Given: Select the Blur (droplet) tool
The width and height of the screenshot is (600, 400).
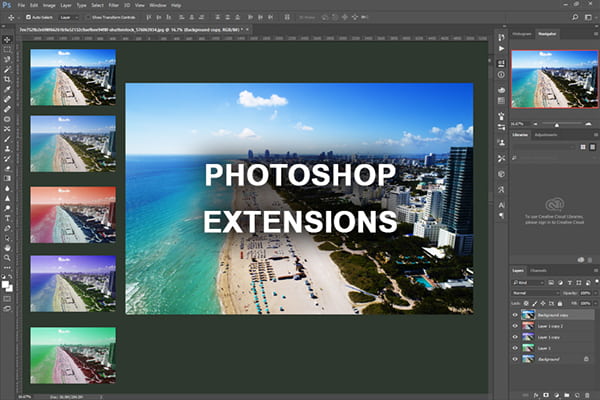Looking at the screenshot, I should click(7, 188).
